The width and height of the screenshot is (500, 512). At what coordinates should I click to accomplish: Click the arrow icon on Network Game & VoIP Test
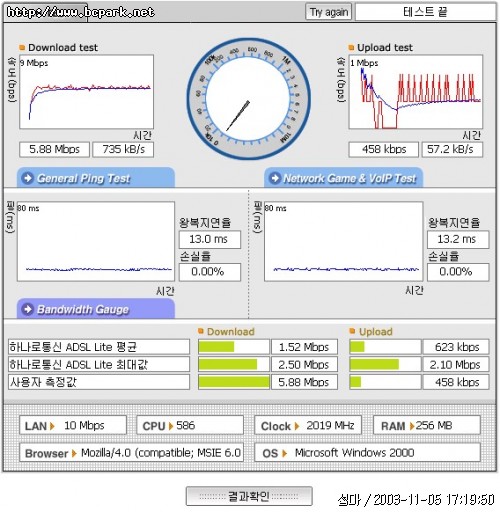(x=275, y=178)
